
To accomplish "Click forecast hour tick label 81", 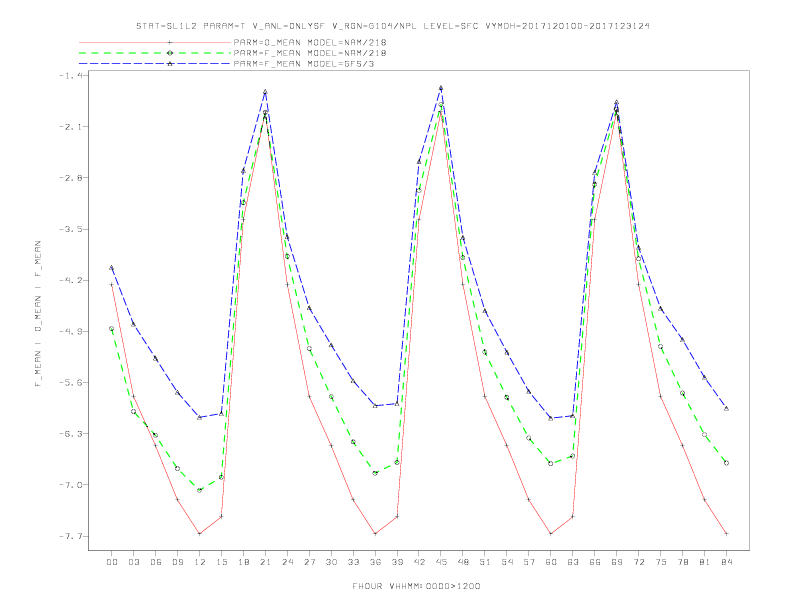I will [705, 562].
